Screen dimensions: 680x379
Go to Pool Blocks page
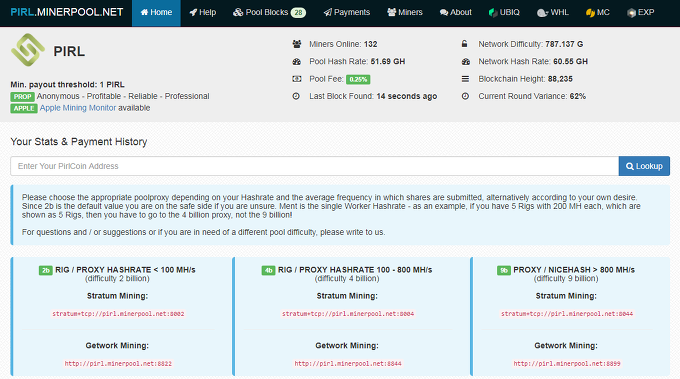pos(269,13)
